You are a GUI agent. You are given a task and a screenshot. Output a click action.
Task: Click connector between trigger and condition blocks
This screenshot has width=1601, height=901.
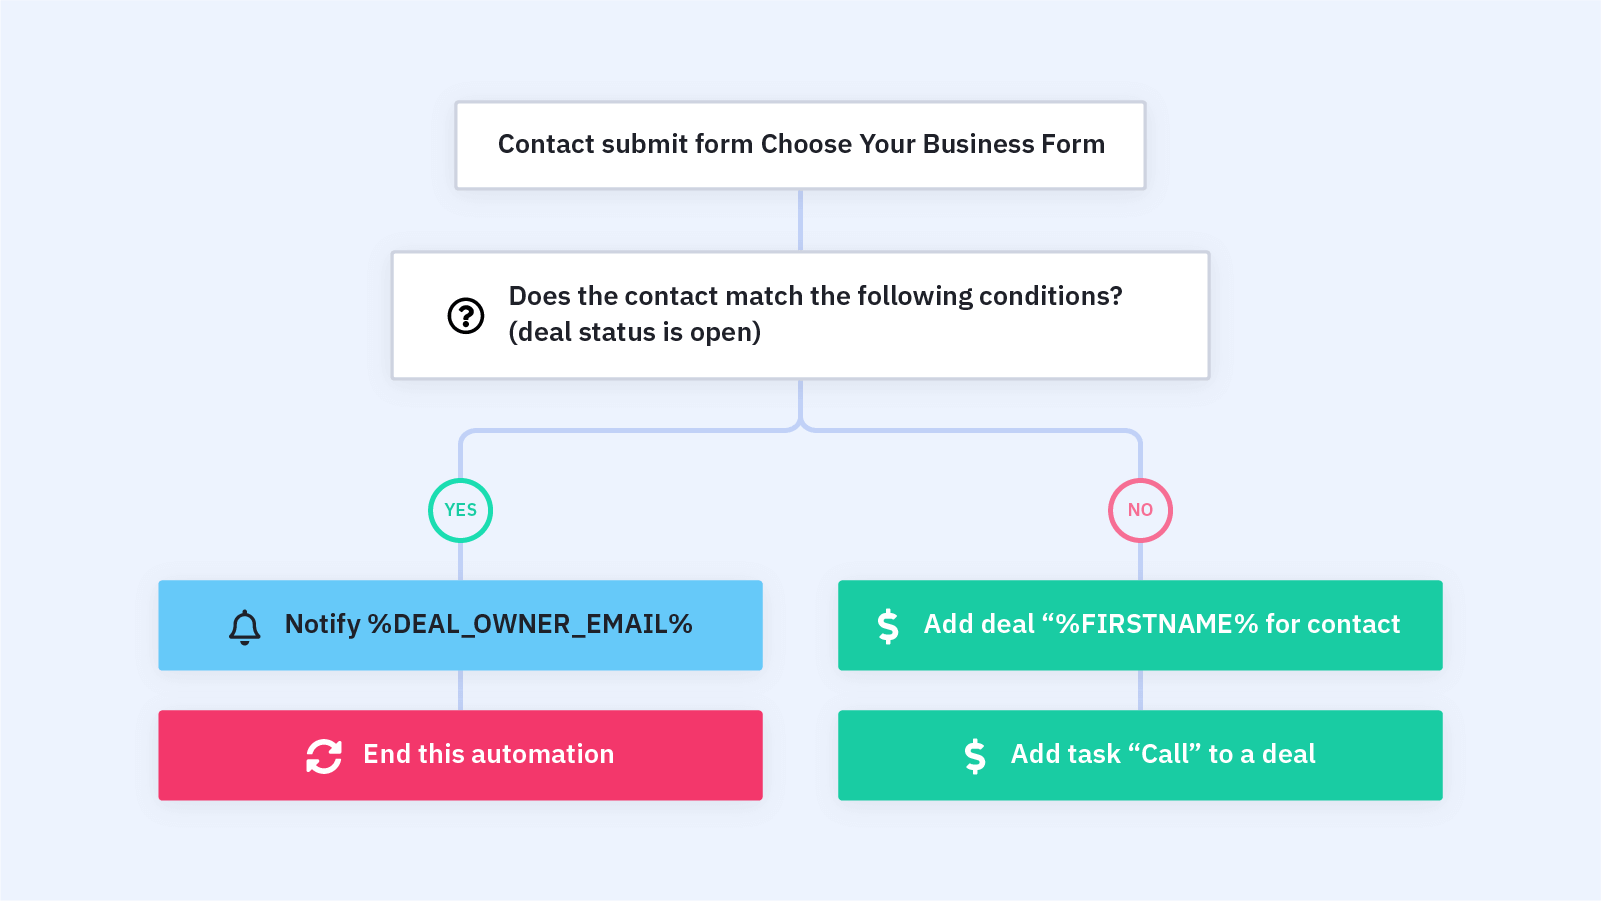[x=800, y=220]
